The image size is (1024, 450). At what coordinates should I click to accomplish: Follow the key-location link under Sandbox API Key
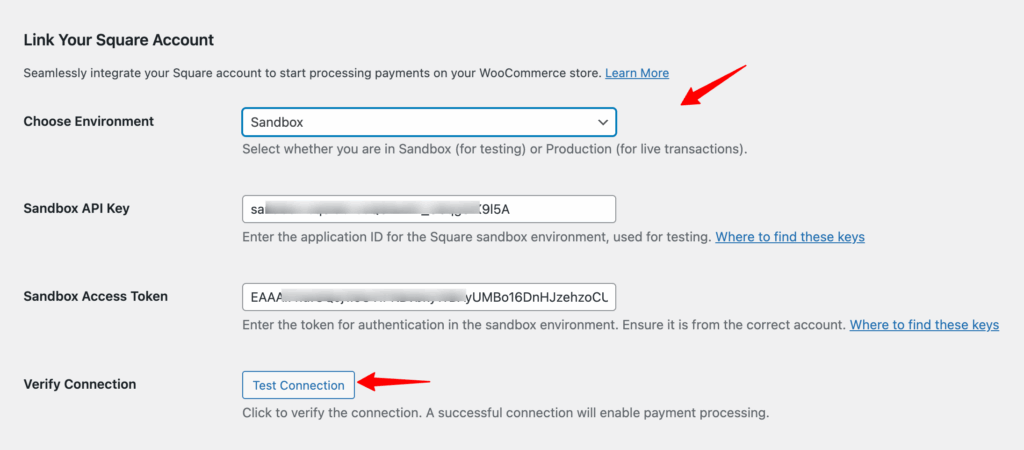(x=790, y=237)
